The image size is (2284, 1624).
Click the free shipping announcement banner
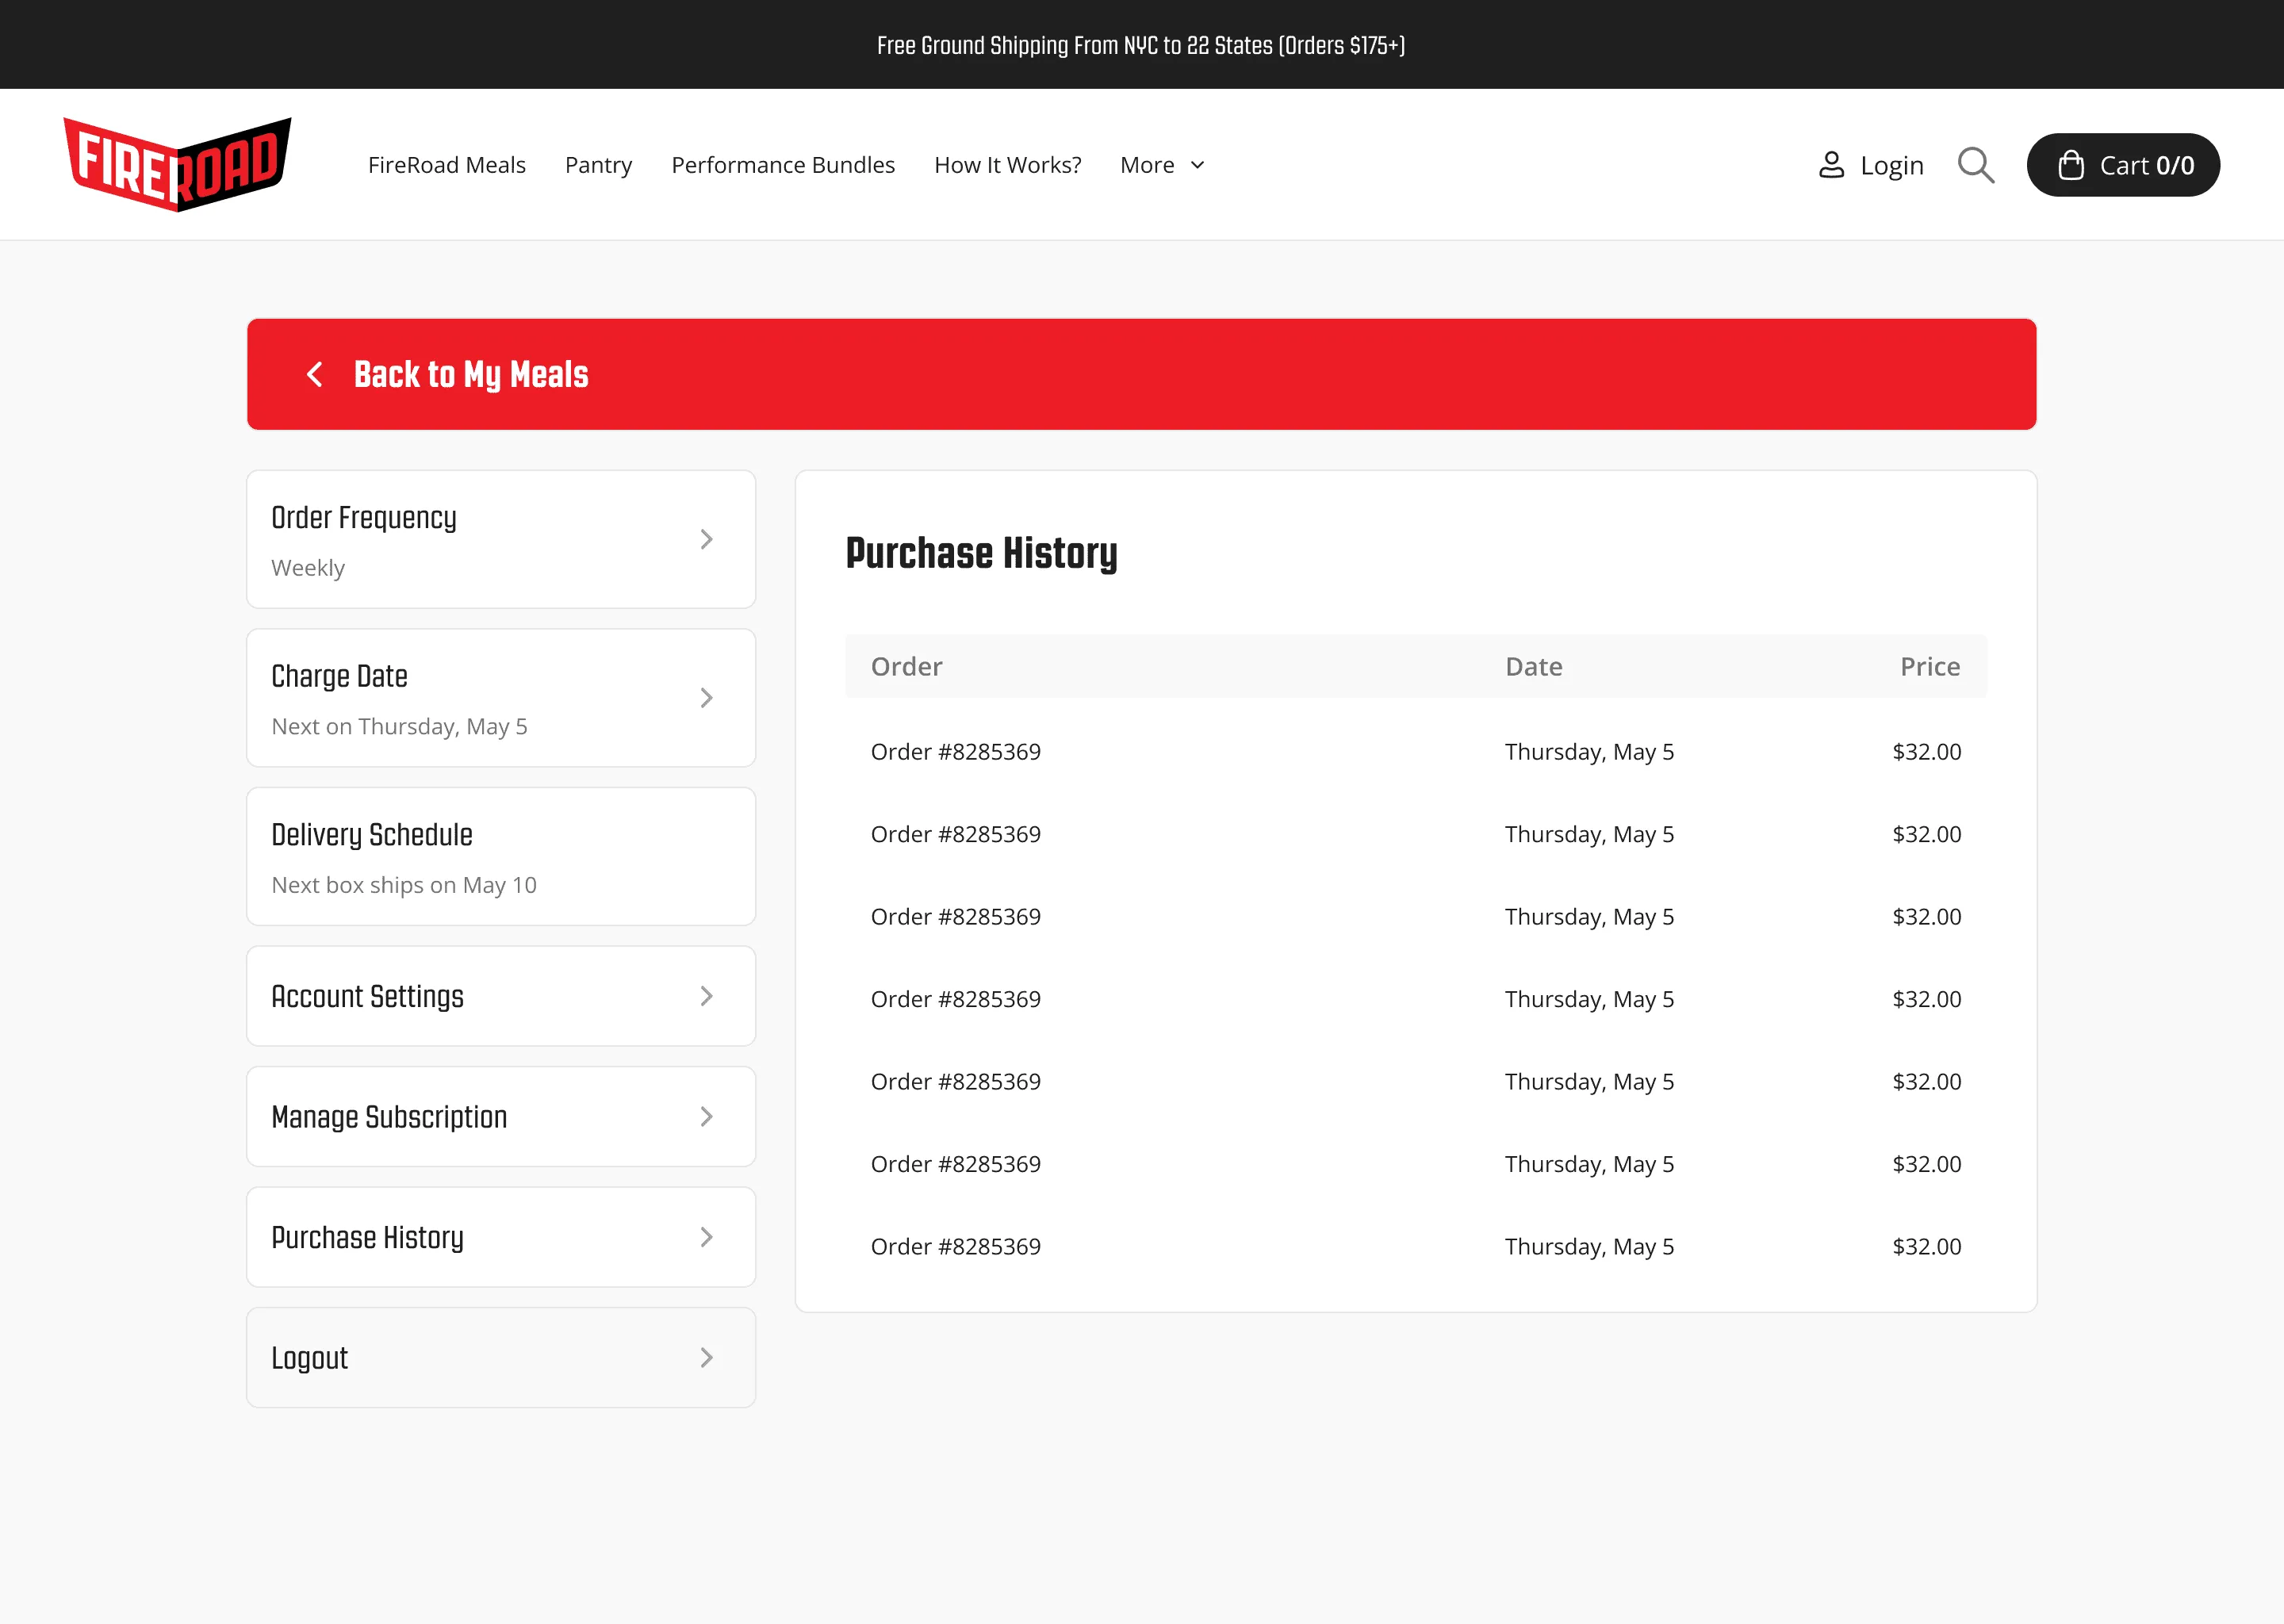click(x=1141, y=45)
